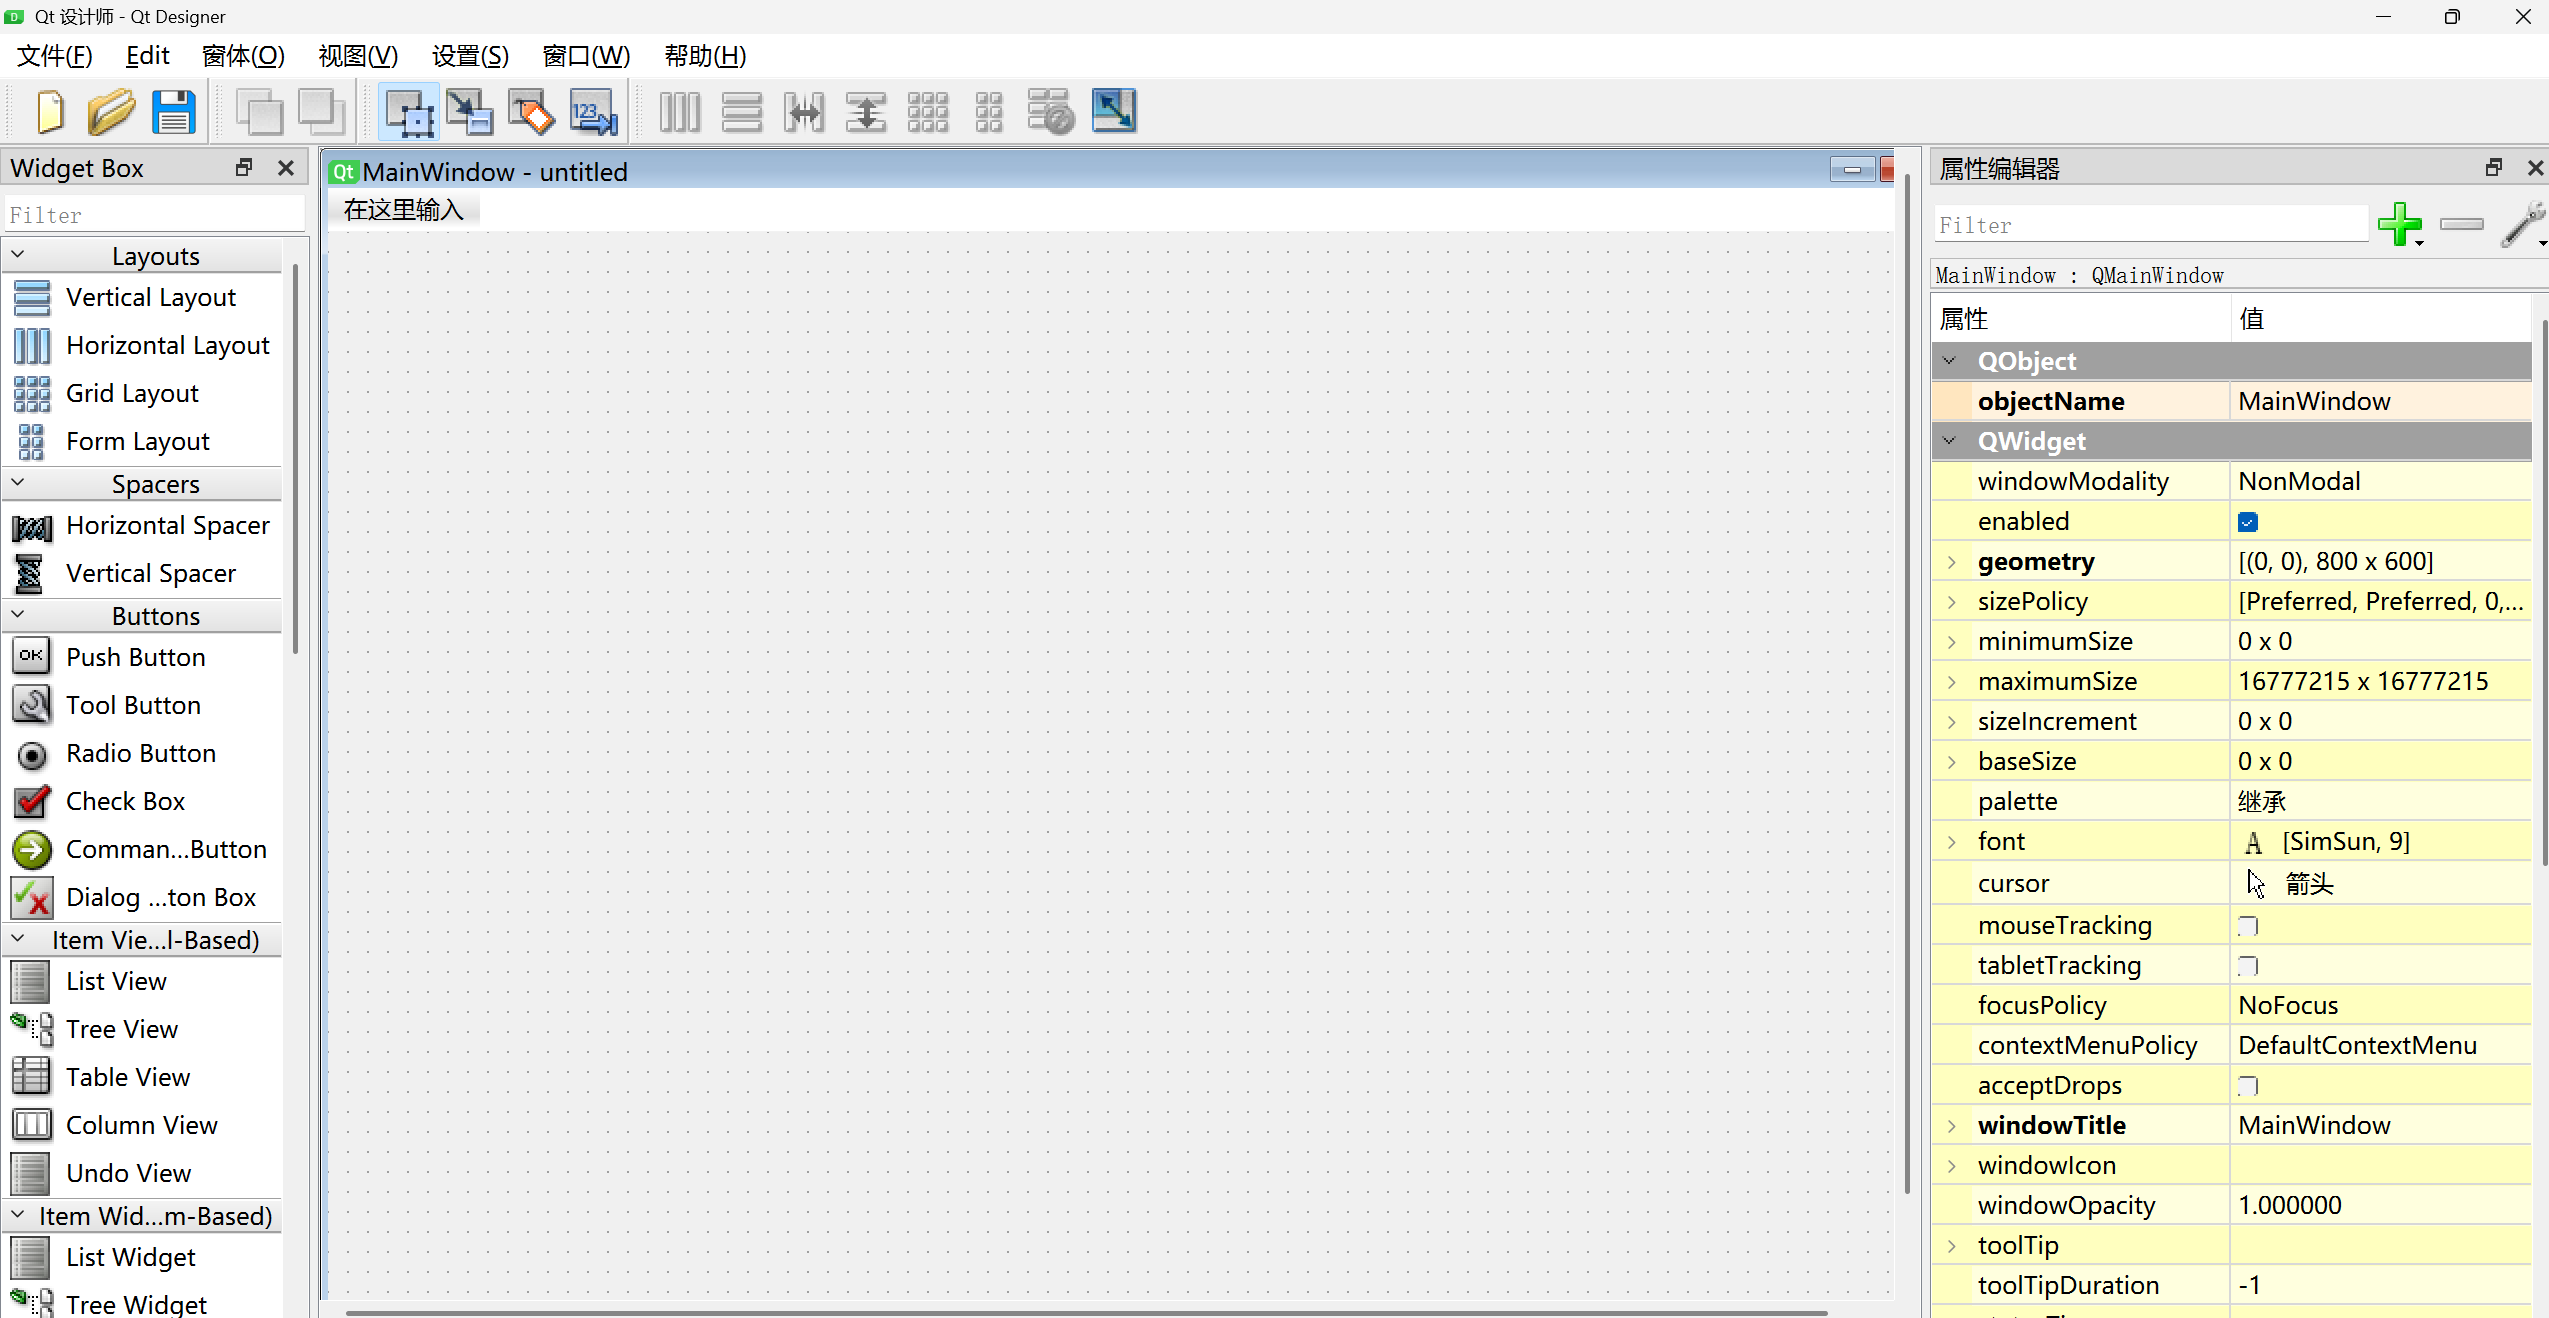
Task: Select the Edit Widgets mode icon
Action: coord(408,111)
